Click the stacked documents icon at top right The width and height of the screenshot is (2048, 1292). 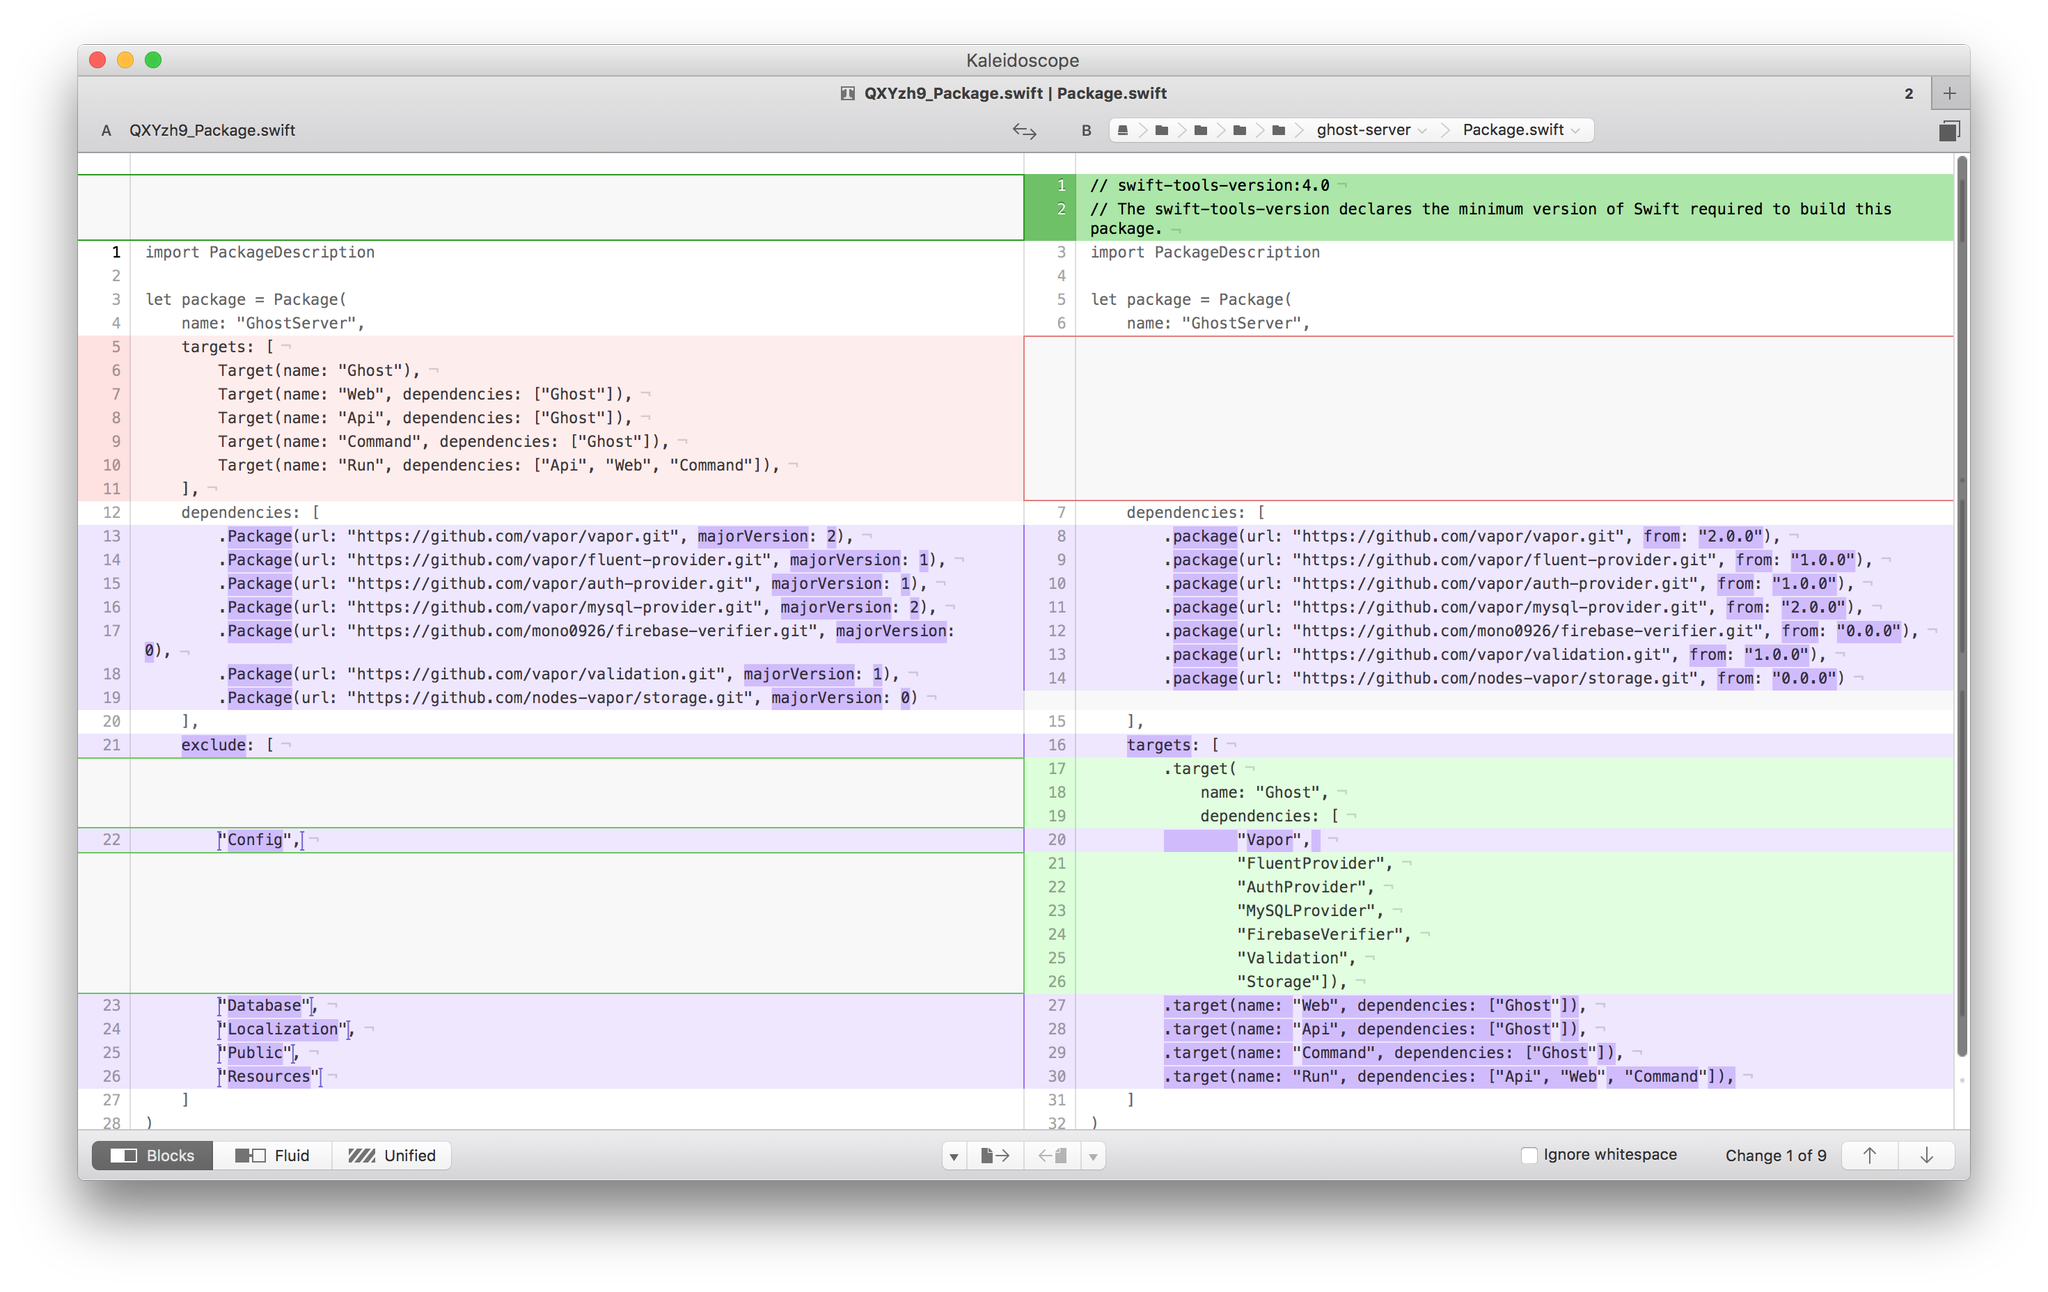pyautogui.click(x=1949, y=131)
